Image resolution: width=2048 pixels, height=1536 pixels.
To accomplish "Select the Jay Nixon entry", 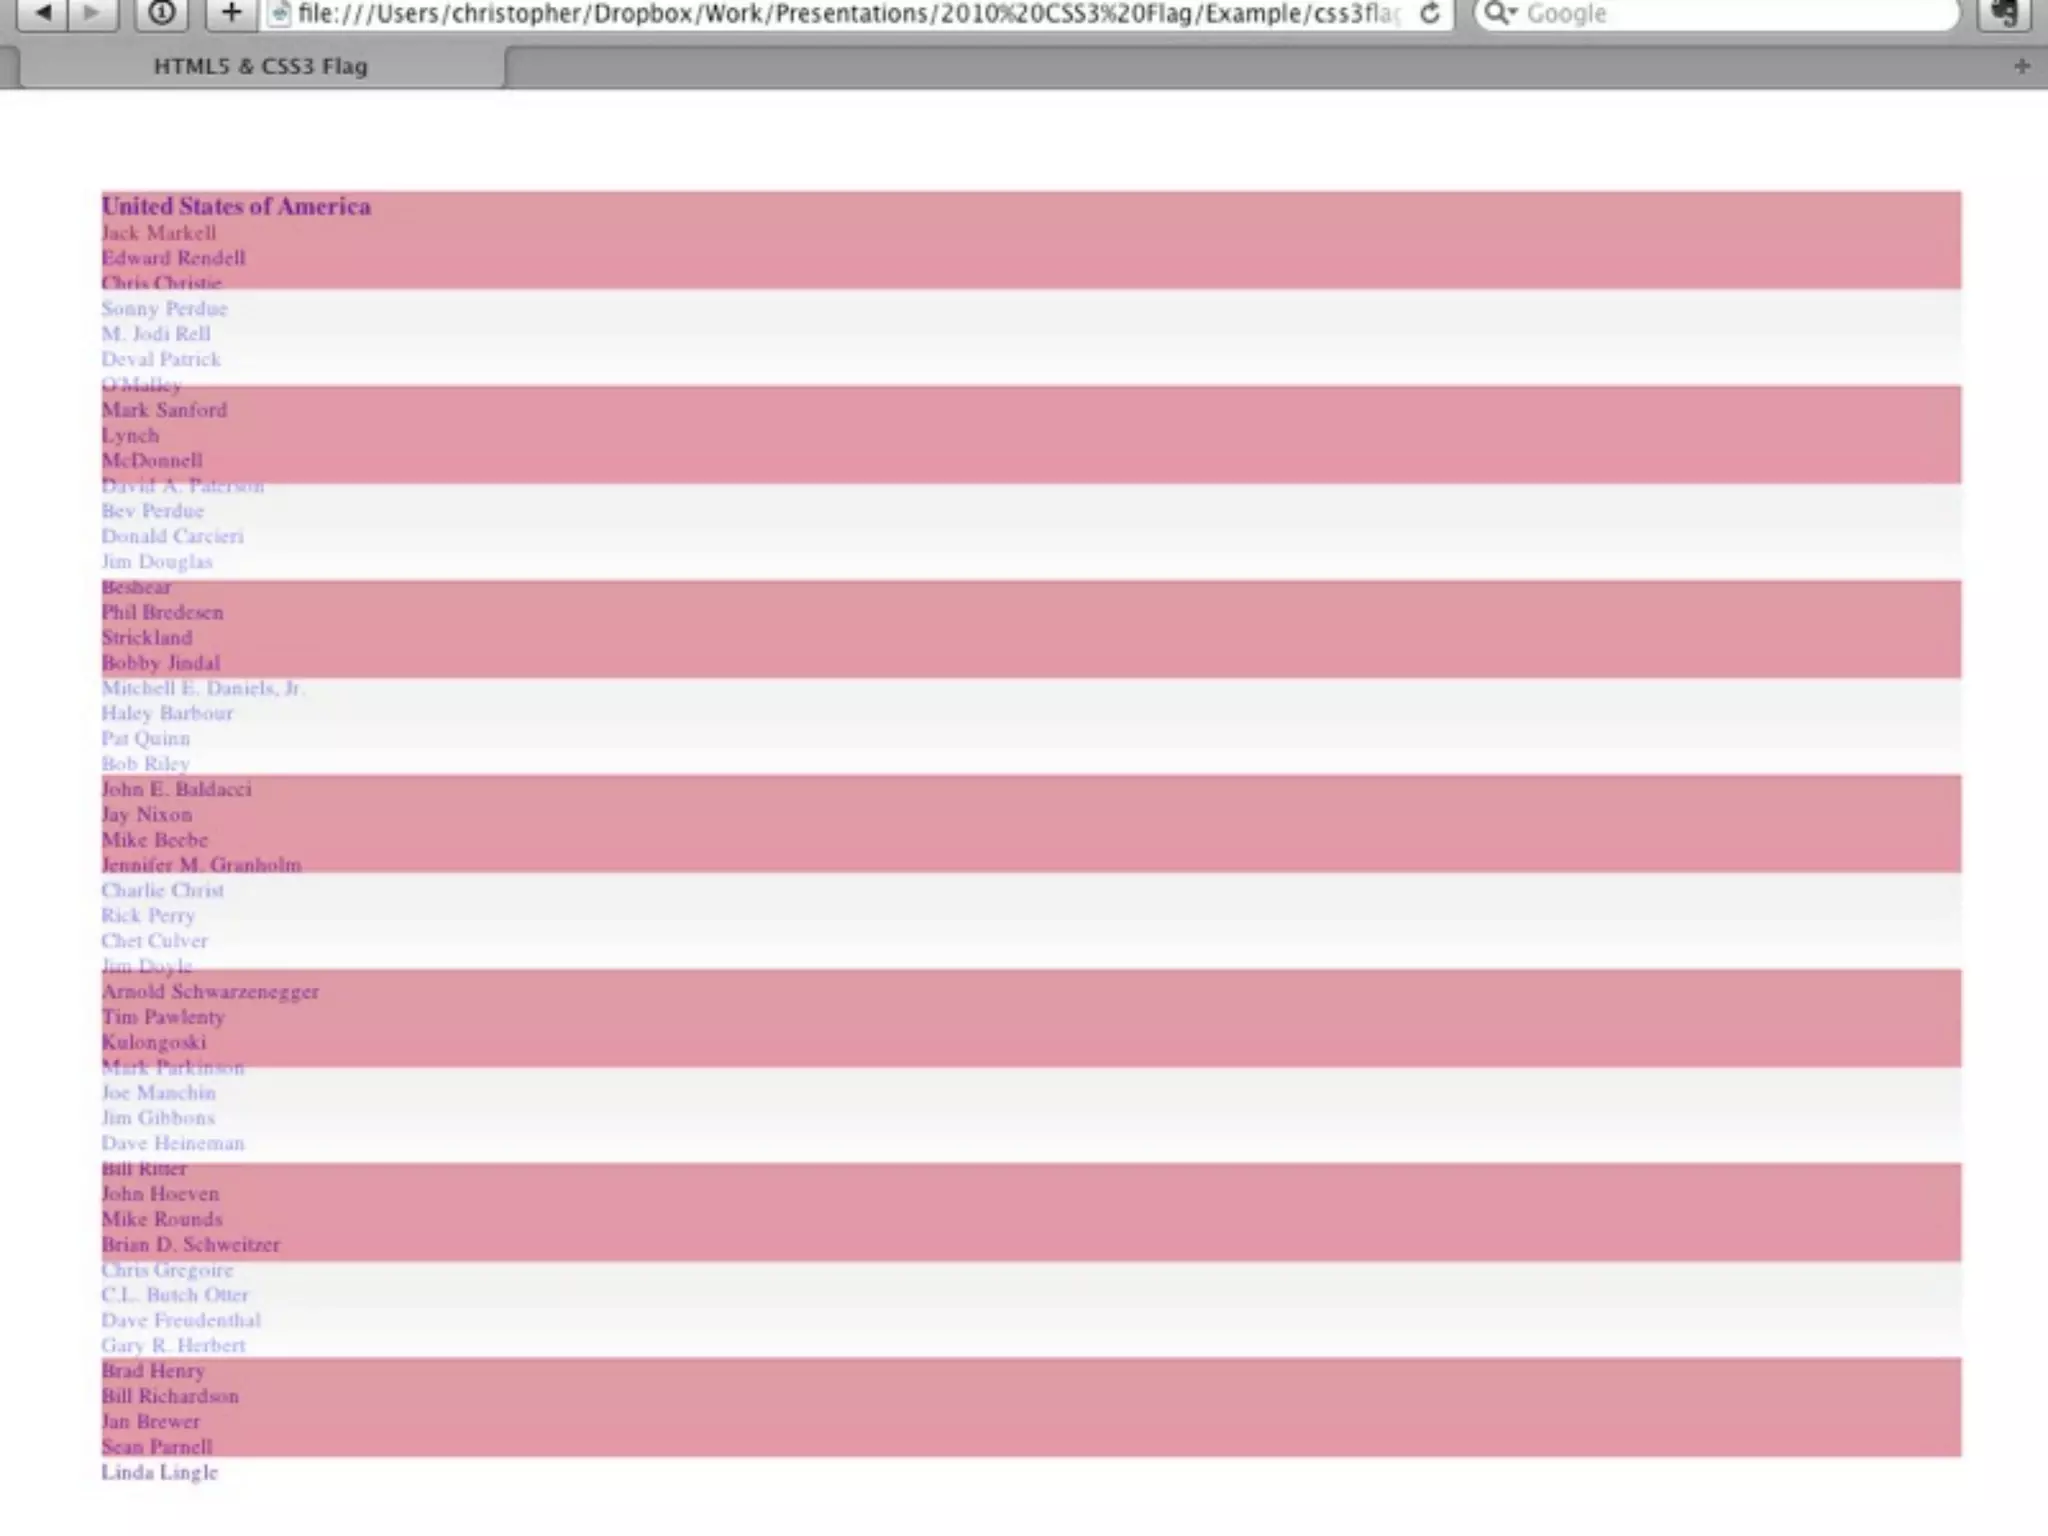I will (x=147, y=814).
